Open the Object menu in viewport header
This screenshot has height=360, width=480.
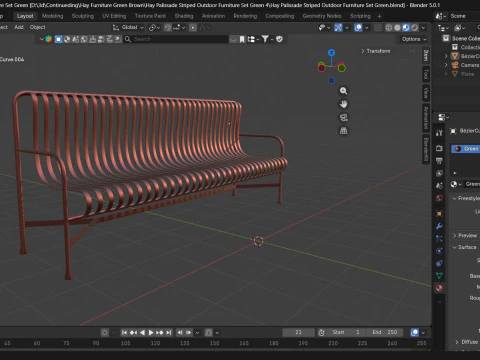pos(37,27)
